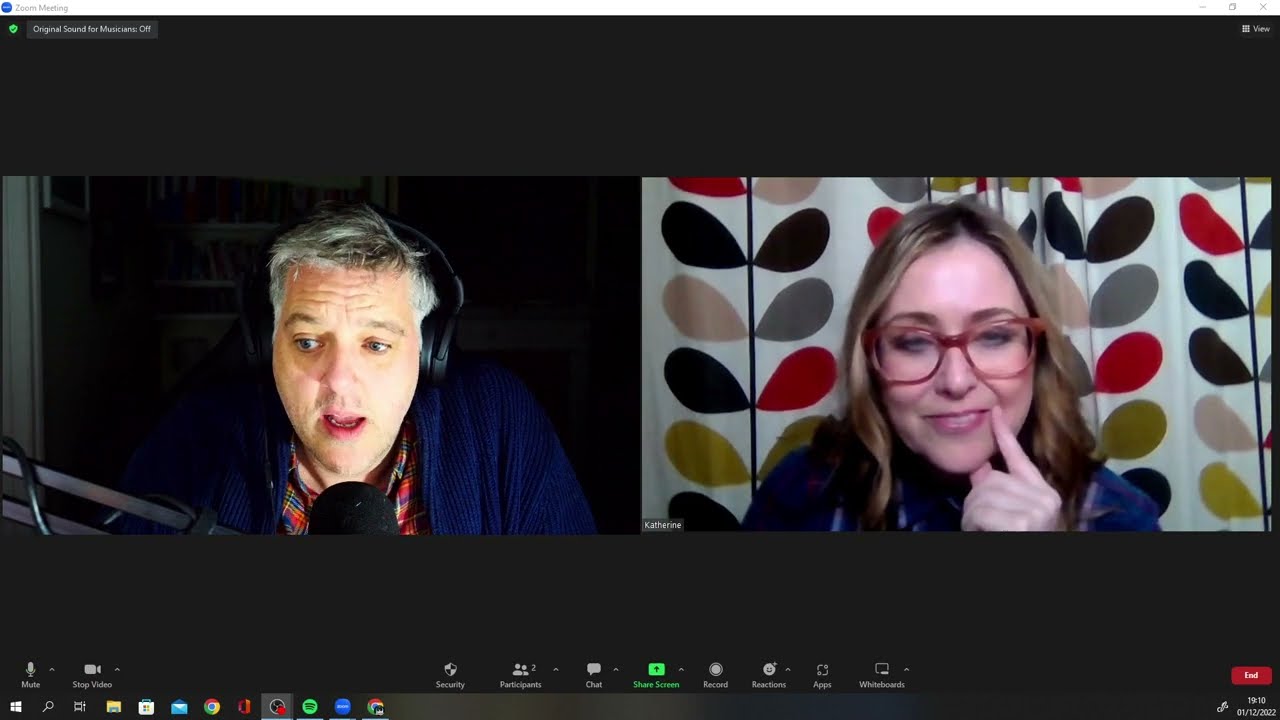This screenshot has height=720, width=1280.
Task: Open Microsoft Office from taskbar
Action: (244, 707)
